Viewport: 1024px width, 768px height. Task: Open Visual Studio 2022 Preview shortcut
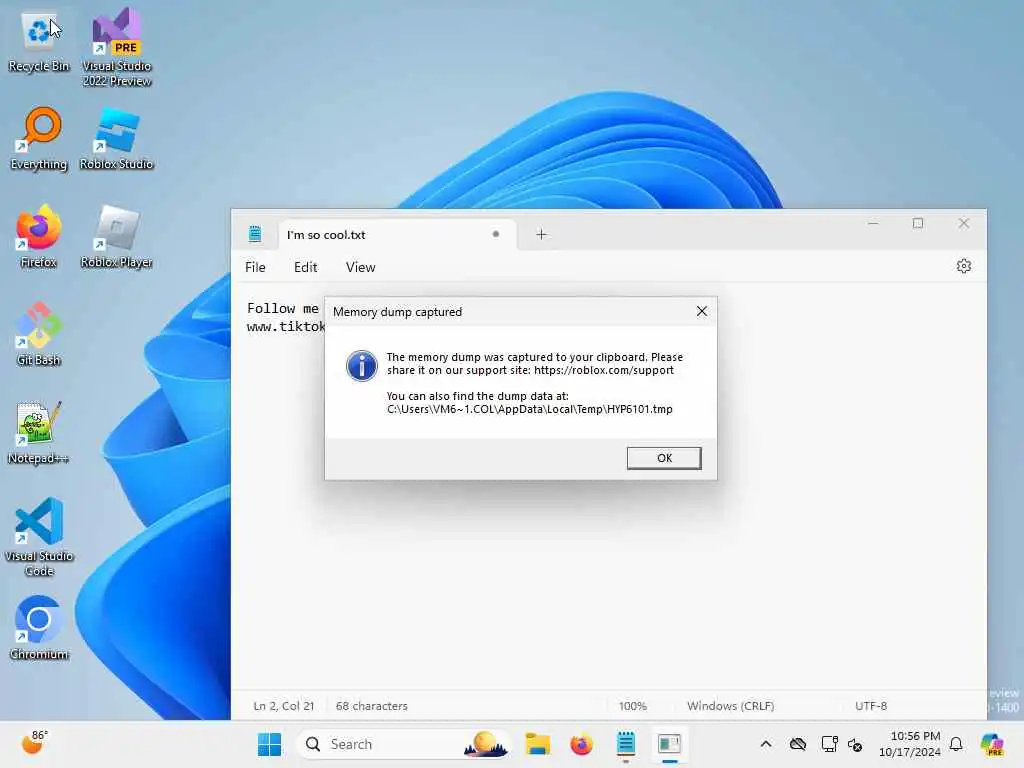click(116, 47)
